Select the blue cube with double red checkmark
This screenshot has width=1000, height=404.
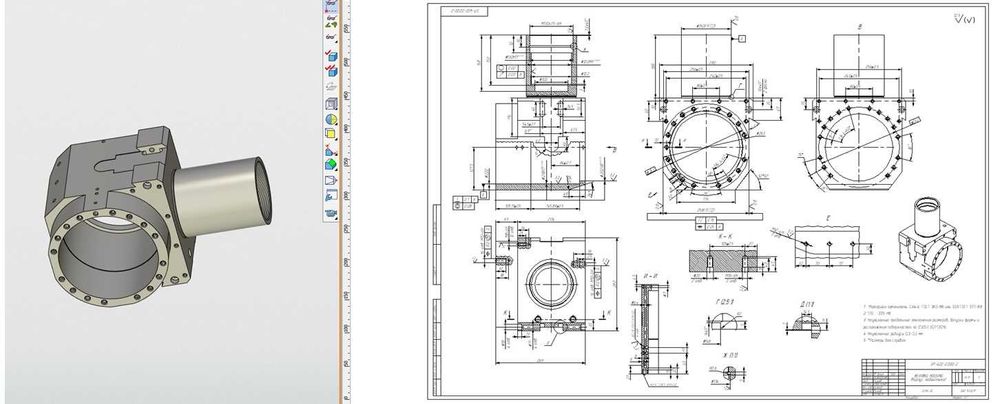(330, 70)
